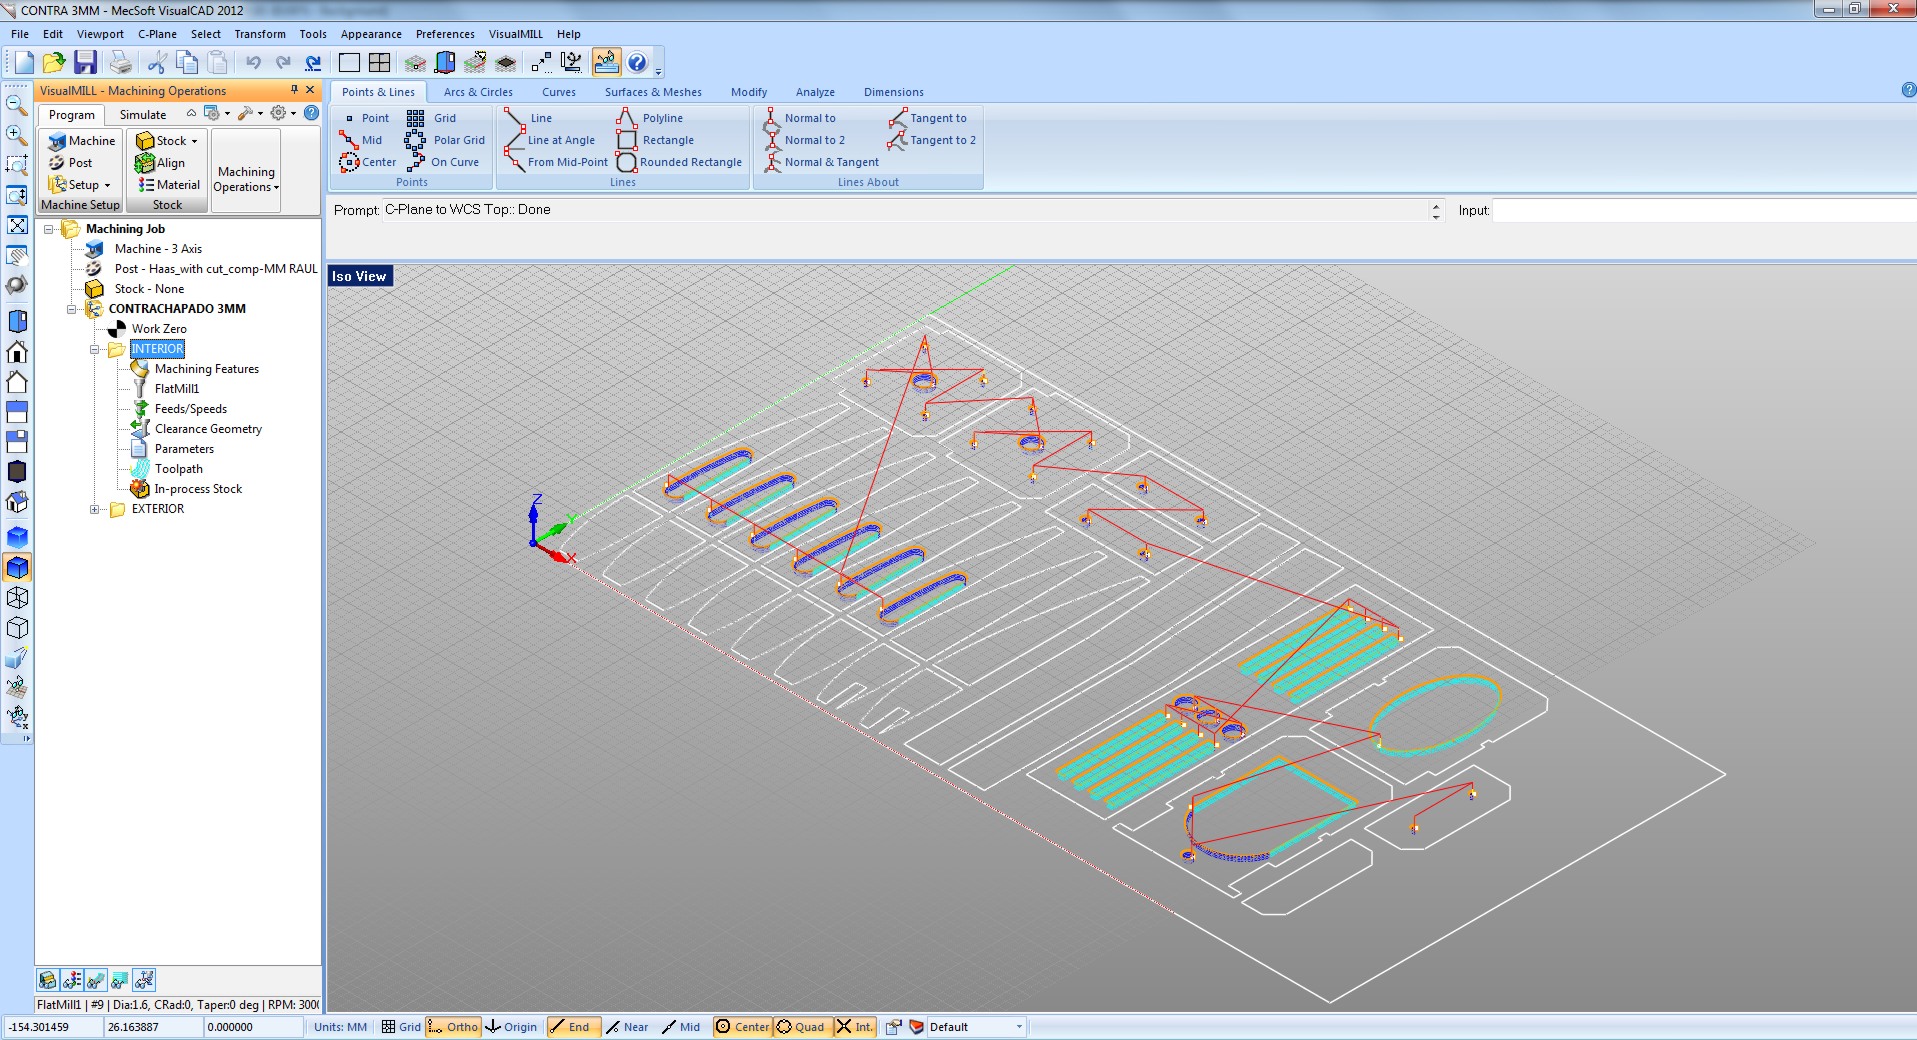The width and height of the screenshot is (1917, 1040).
Task: Switch to the Simulate tab
Action: pyautogui.click(x=143, y=115)
